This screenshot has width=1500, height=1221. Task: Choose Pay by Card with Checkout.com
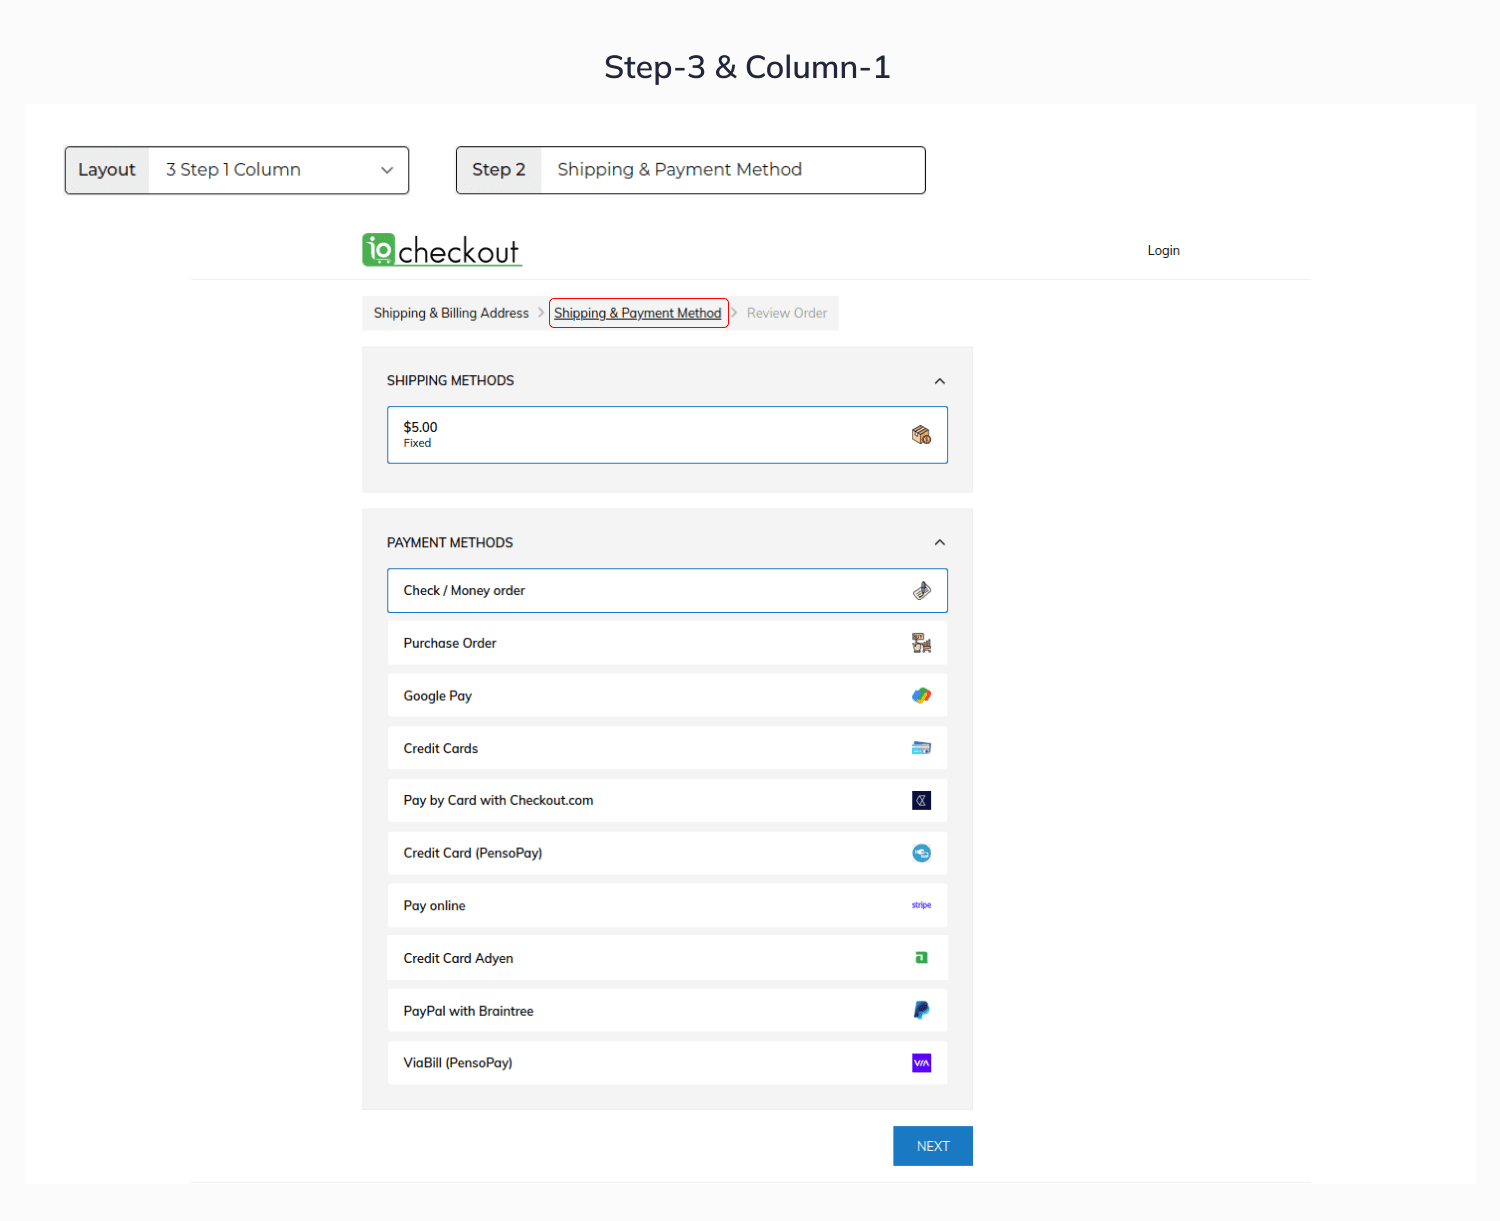coord(667,800)
